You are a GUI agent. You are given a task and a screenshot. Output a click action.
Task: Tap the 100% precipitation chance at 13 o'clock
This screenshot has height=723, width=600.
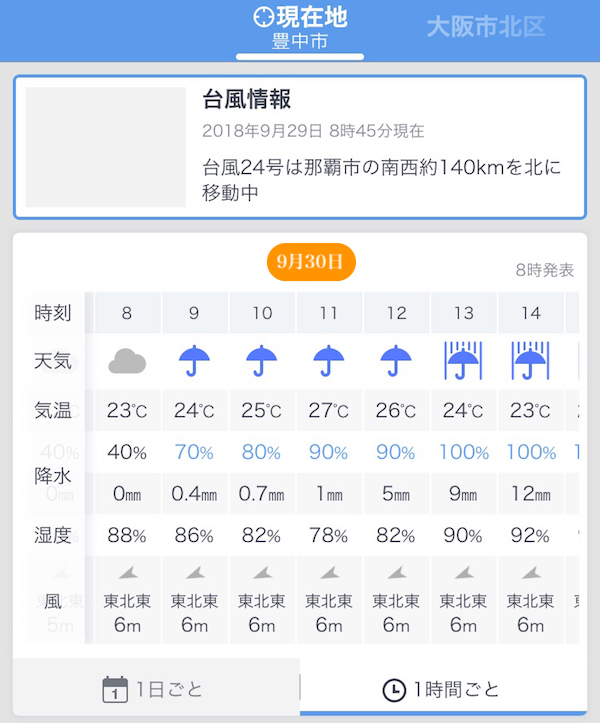(464, 452)
